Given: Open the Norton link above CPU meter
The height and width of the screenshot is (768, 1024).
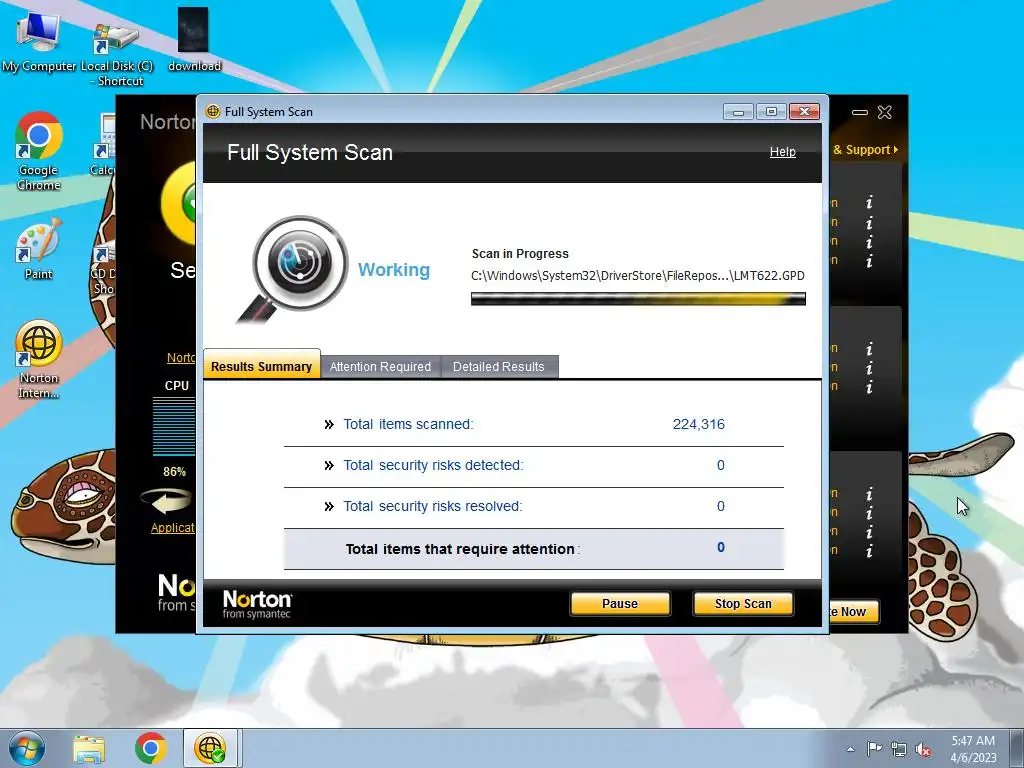Looking at the screenshot, I should coord(181,358).
